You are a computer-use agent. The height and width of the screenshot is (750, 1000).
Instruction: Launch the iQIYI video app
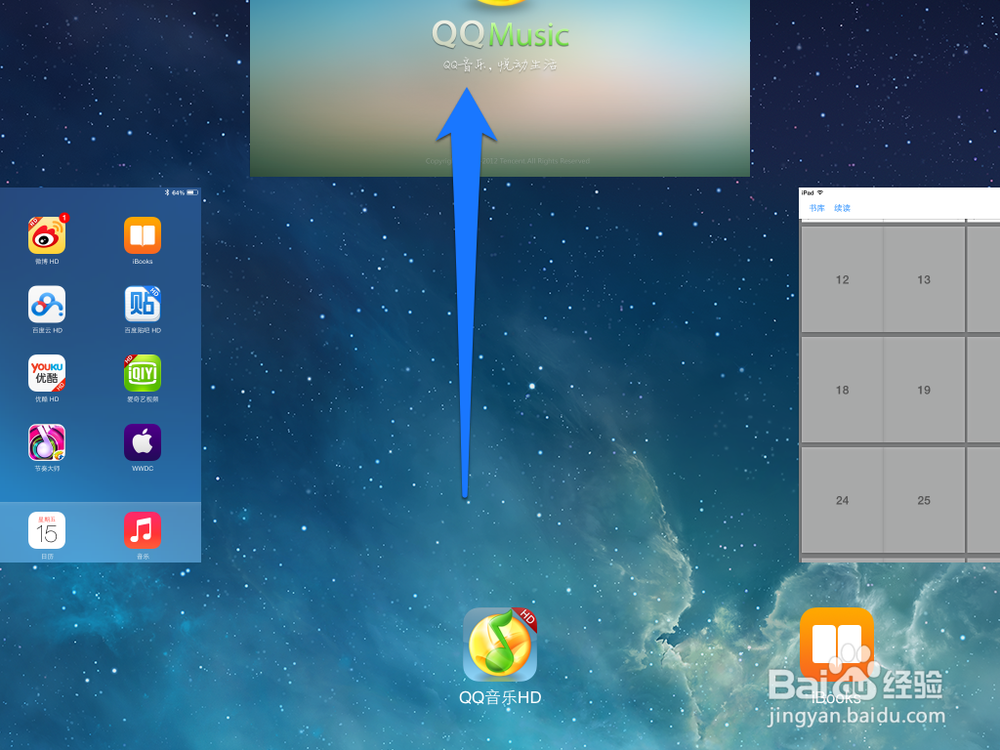[x=142, y=373]
